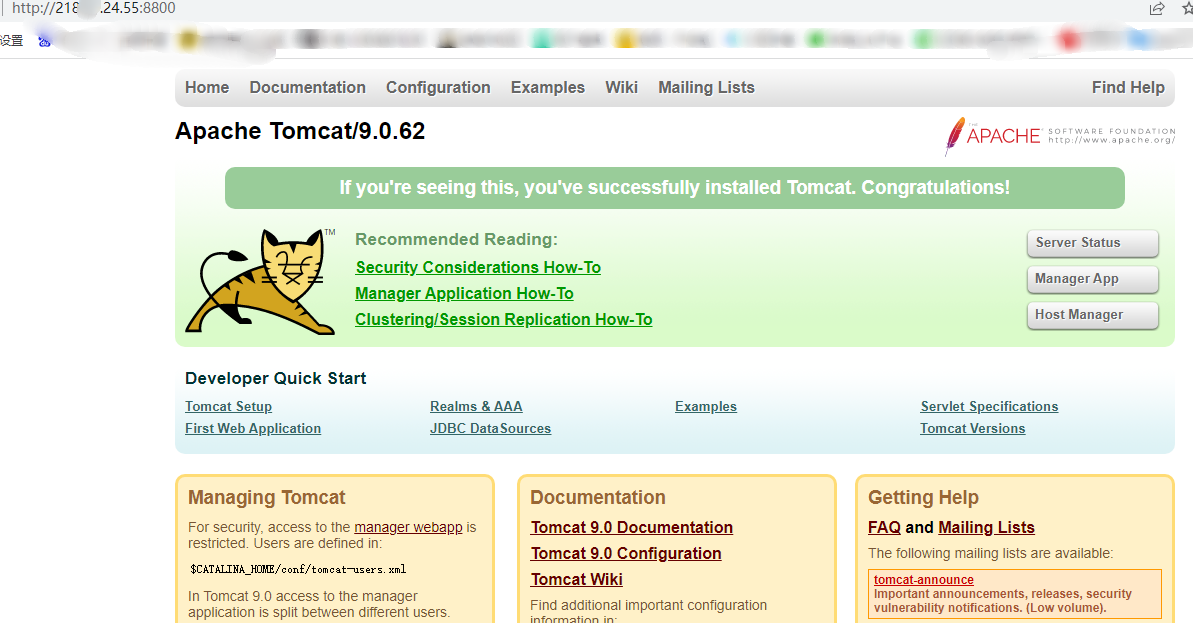1193x623 pixels.
Task: Open the Wiki navigation item
Action: pyautogui.click(x=622, y=87)
